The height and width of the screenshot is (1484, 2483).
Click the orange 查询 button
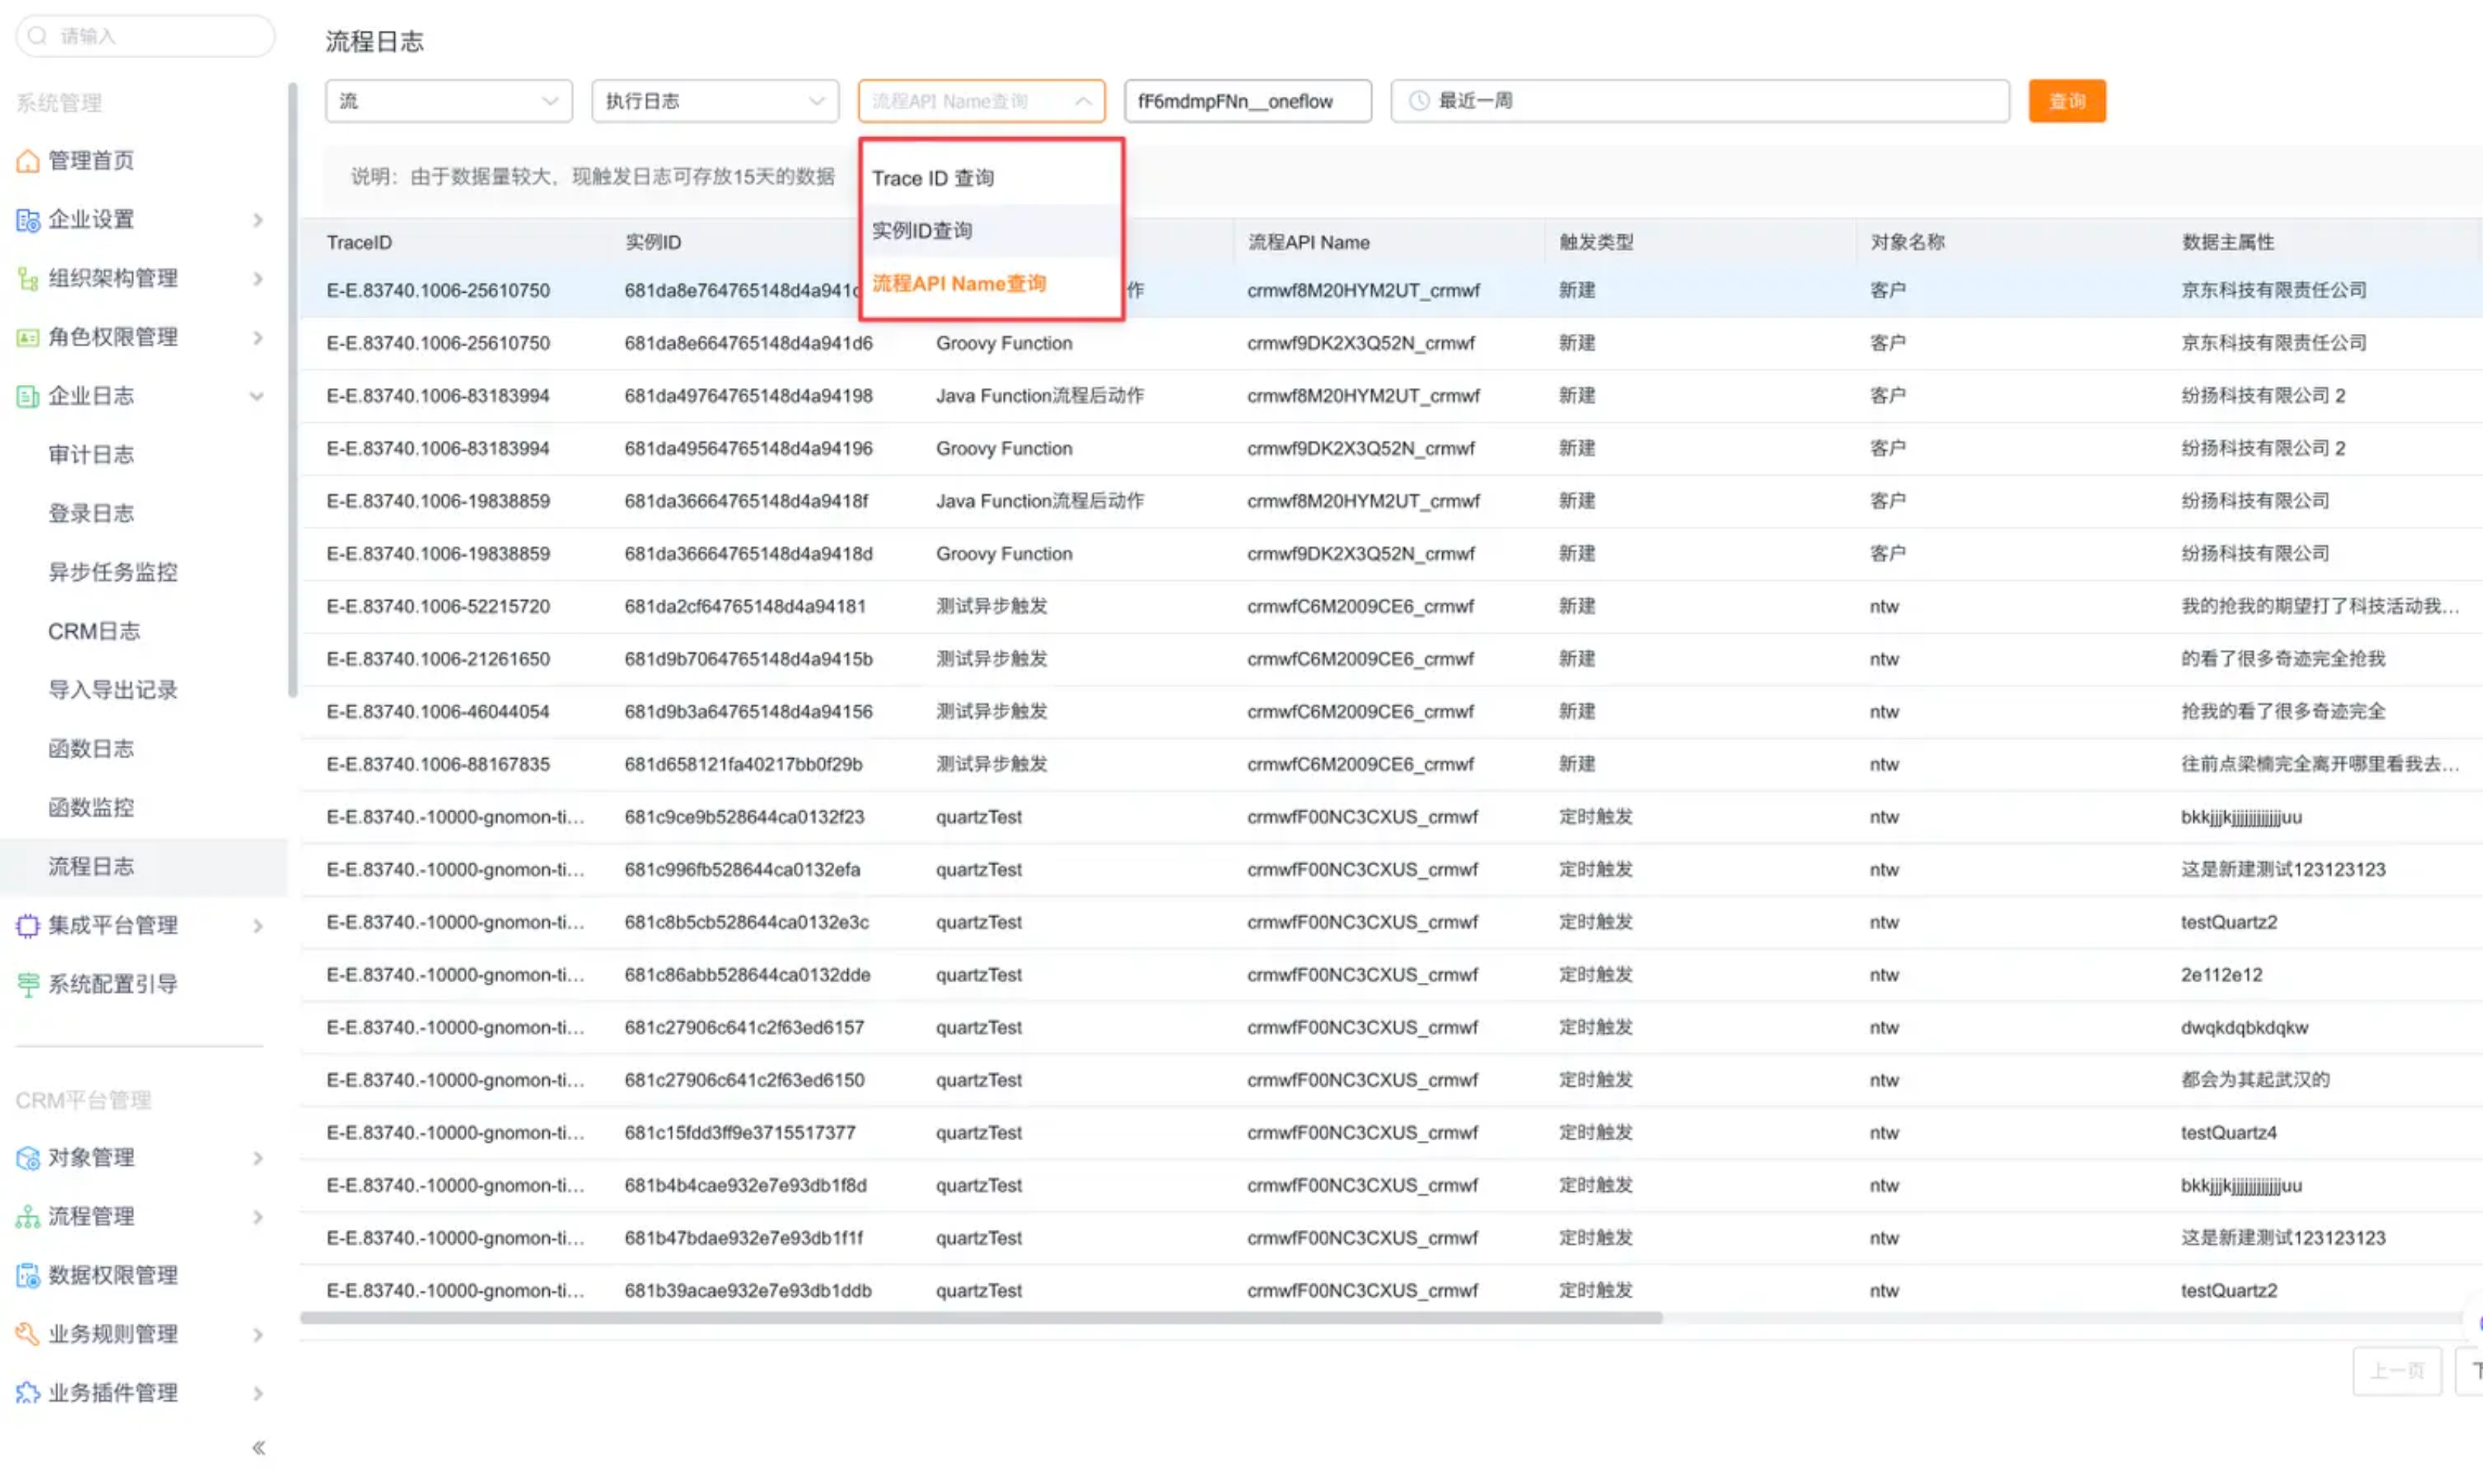tap(2066, 101)
